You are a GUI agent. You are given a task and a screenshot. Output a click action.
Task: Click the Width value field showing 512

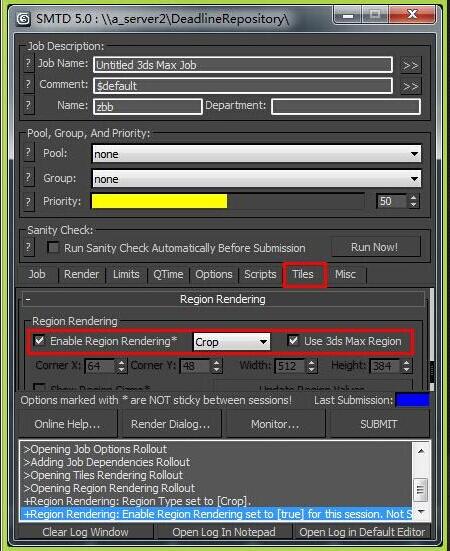(x=290, y=366)
